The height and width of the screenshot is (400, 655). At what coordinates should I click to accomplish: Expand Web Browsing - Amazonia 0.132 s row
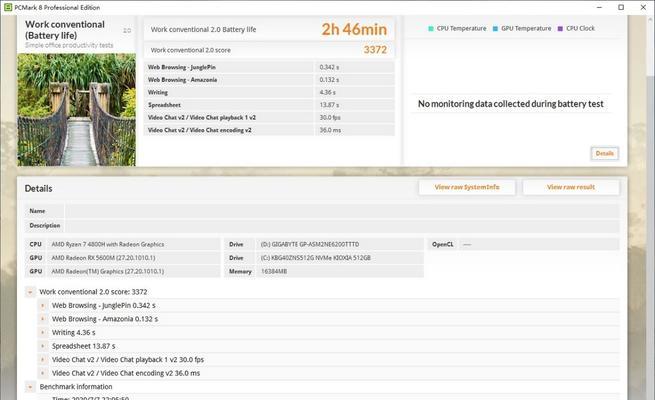43,319
